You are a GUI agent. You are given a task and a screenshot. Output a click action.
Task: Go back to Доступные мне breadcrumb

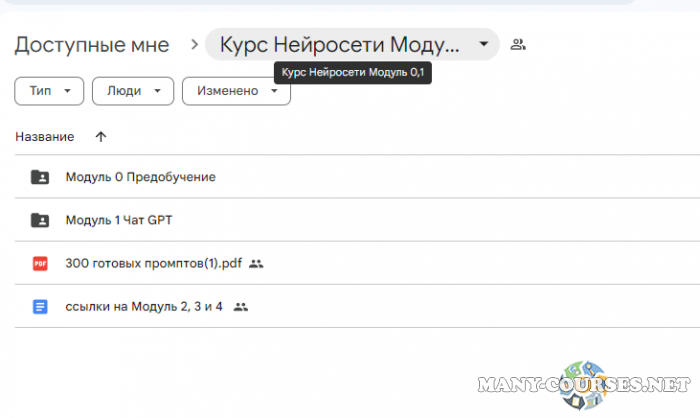point(92,45)
